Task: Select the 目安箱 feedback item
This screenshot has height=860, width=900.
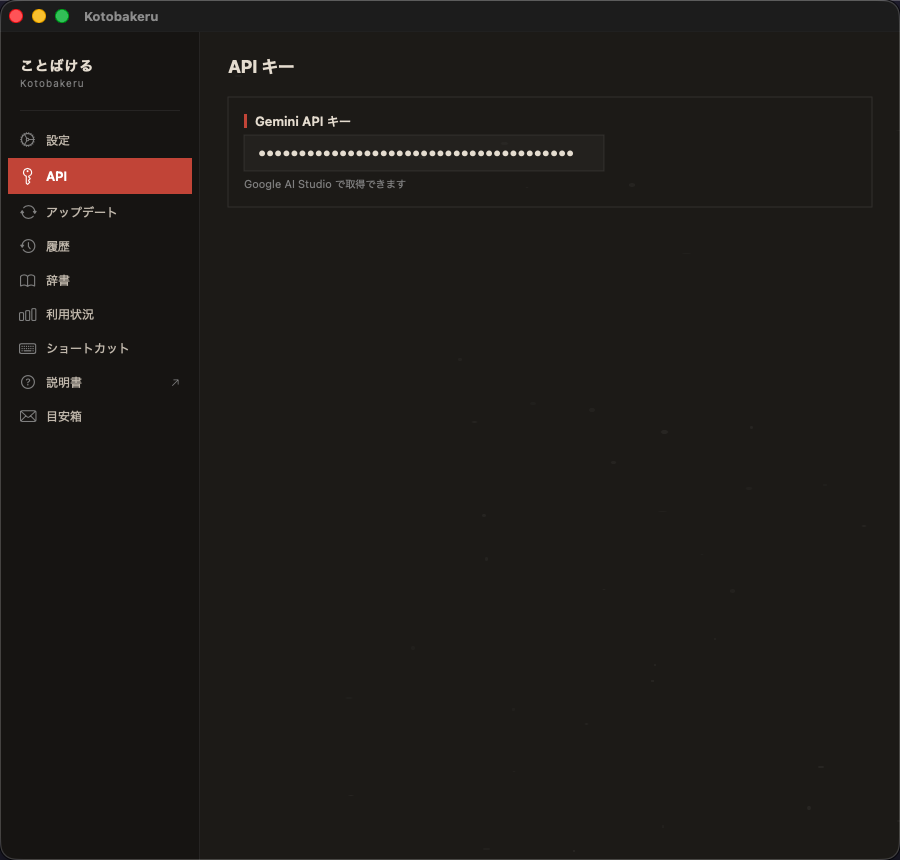Action: click(64, 416)
